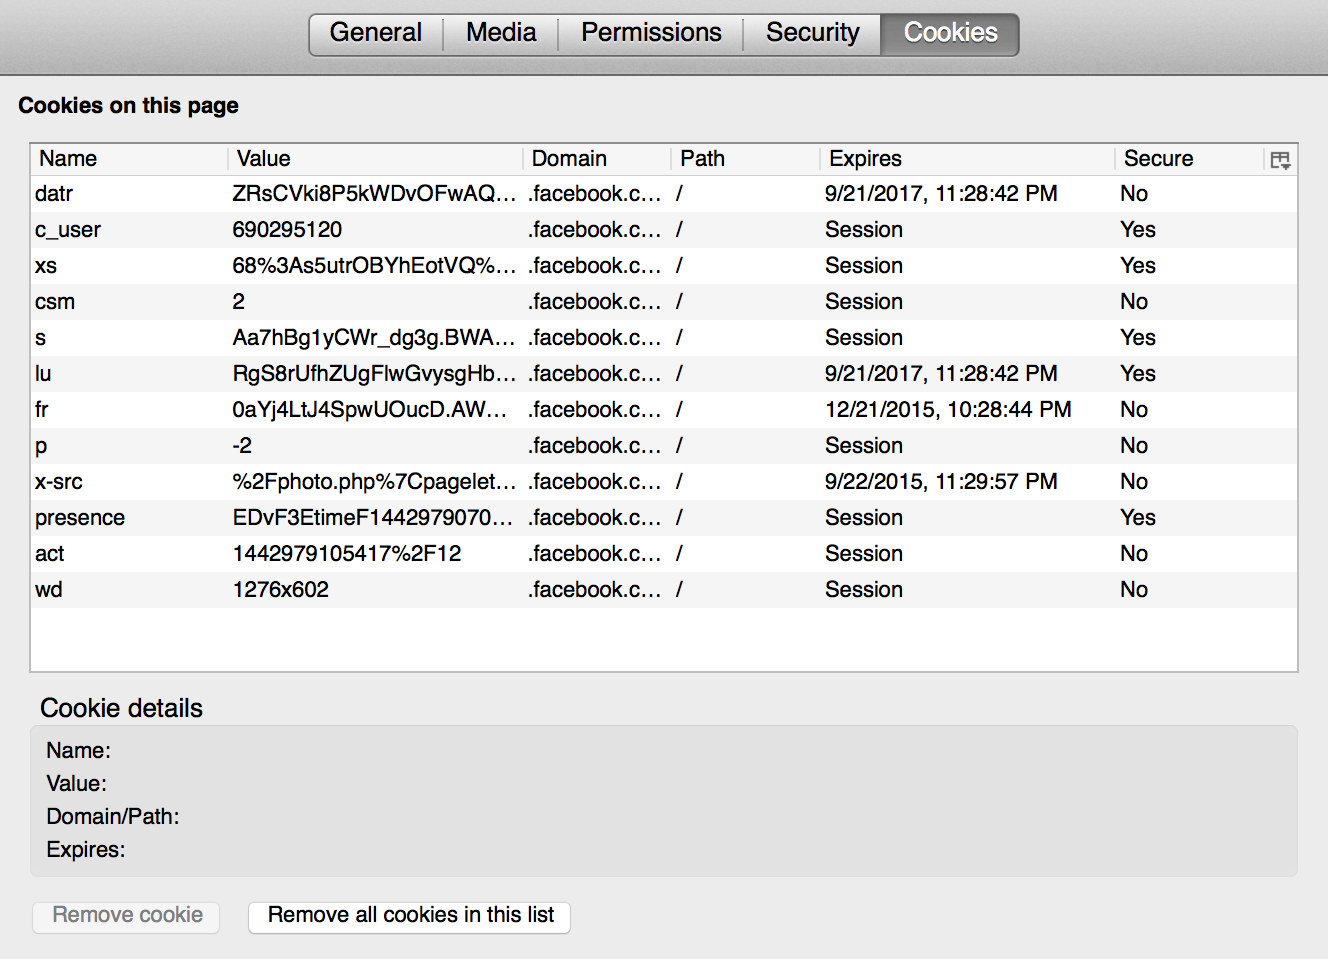Sort cookies by the Secure column
Viewport: 1328px width, 959px height.
[x=1158, y=159]
